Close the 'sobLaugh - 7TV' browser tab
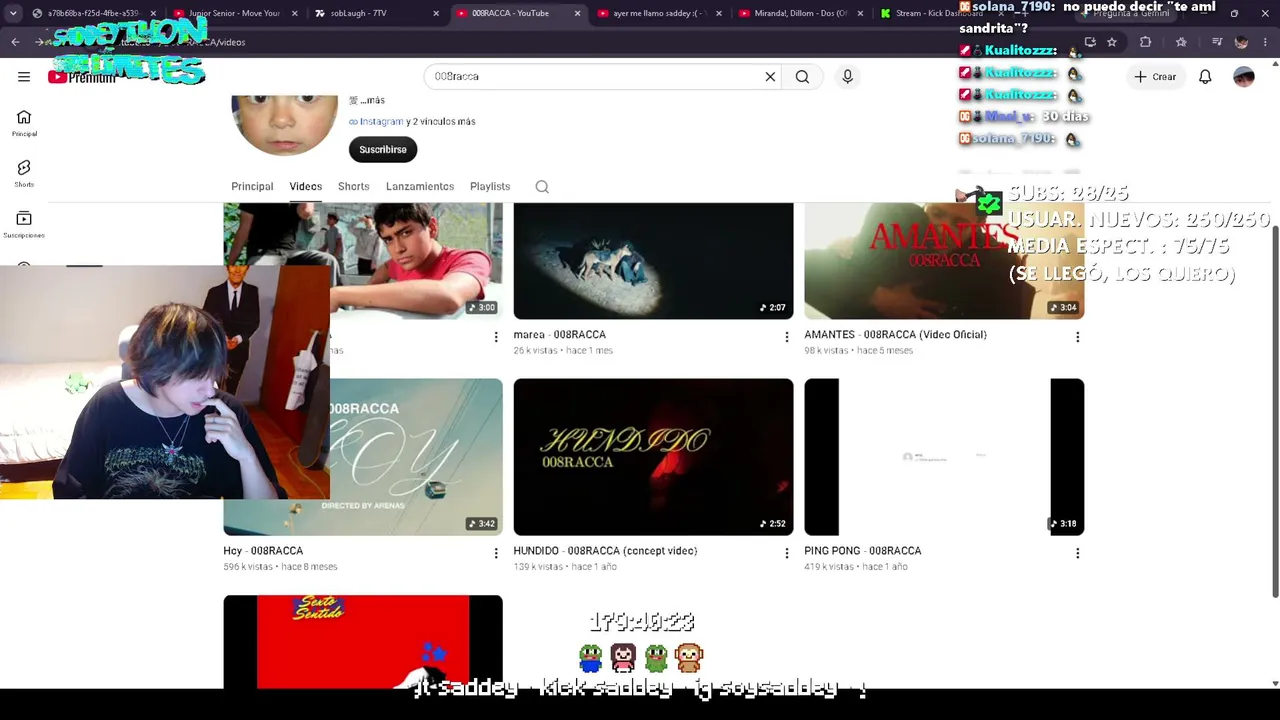Viewport: 1280px width, 720px height. pyautogui.click(x=436, y=13)
